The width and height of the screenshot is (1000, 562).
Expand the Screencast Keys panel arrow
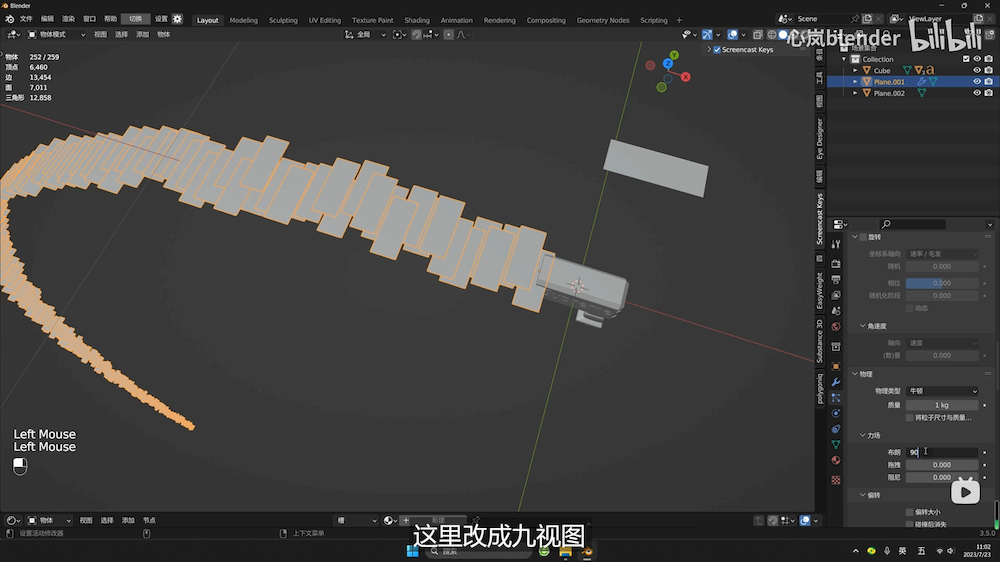(709, 50)
